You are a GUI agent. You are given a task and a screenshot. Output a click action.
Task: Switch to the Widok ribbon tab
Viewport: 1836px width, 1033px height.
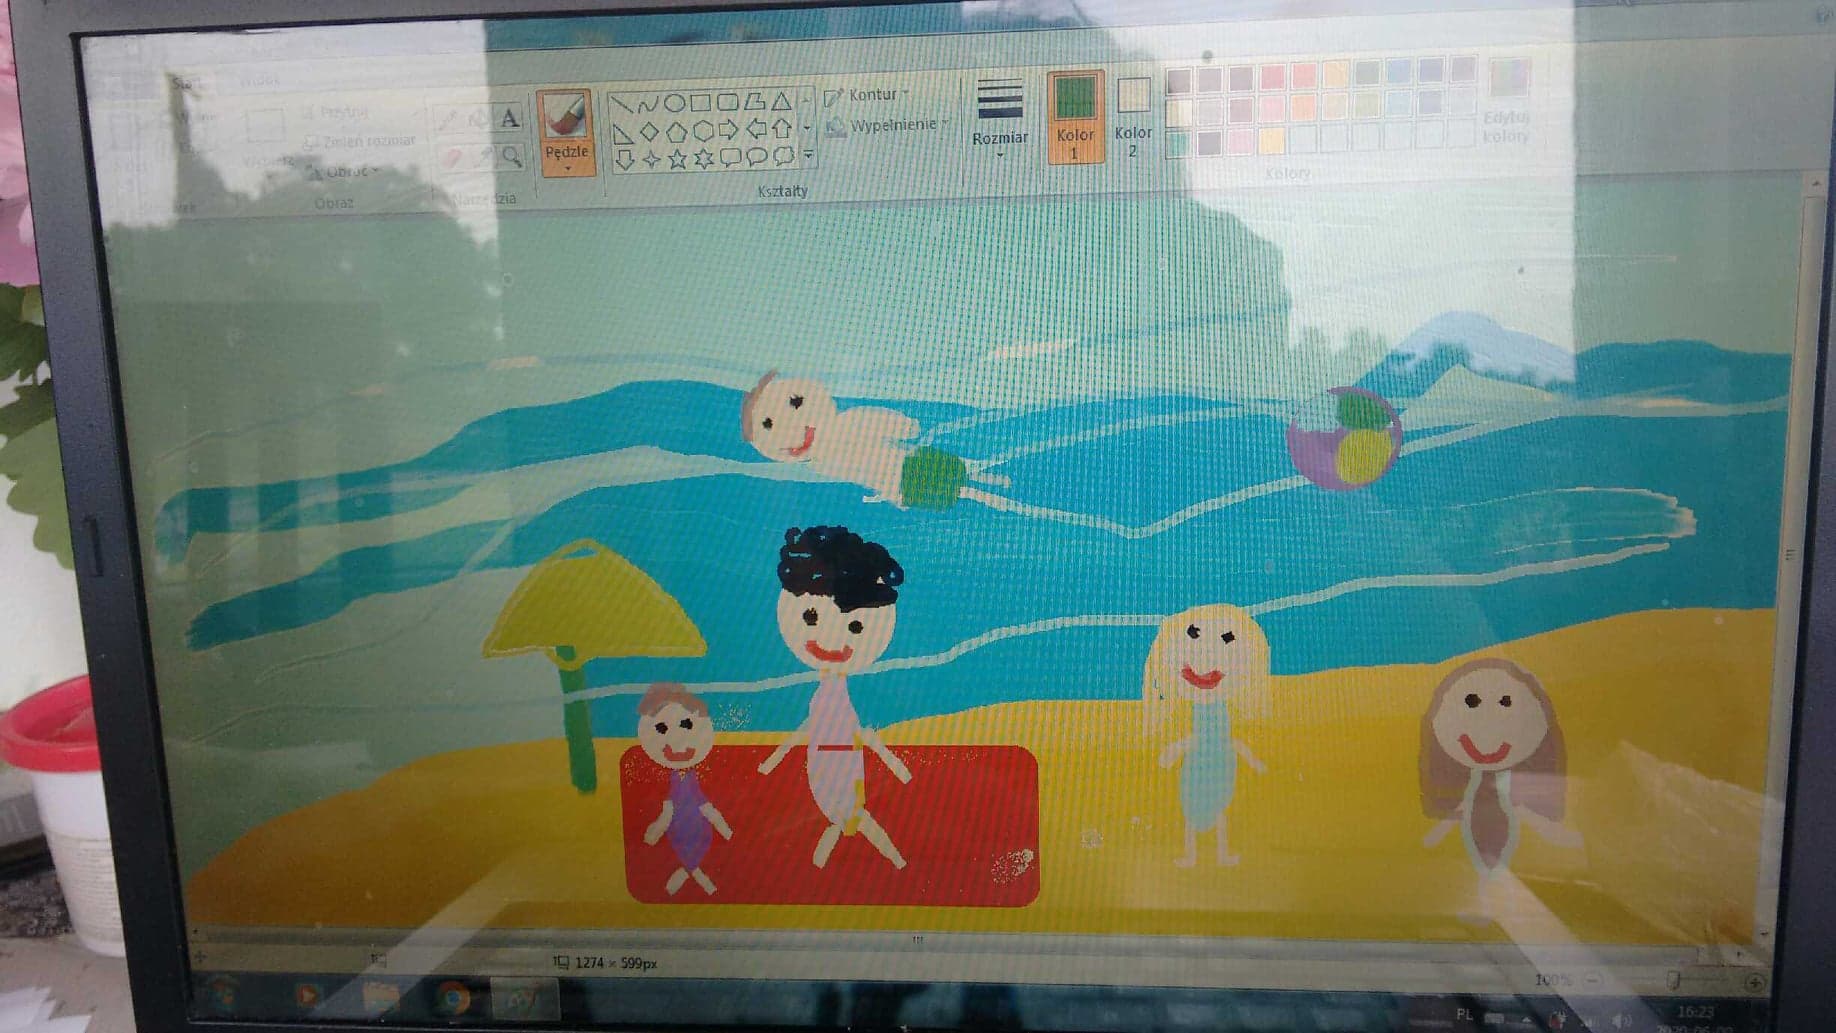pyautogui.click(x=260, y=80)
